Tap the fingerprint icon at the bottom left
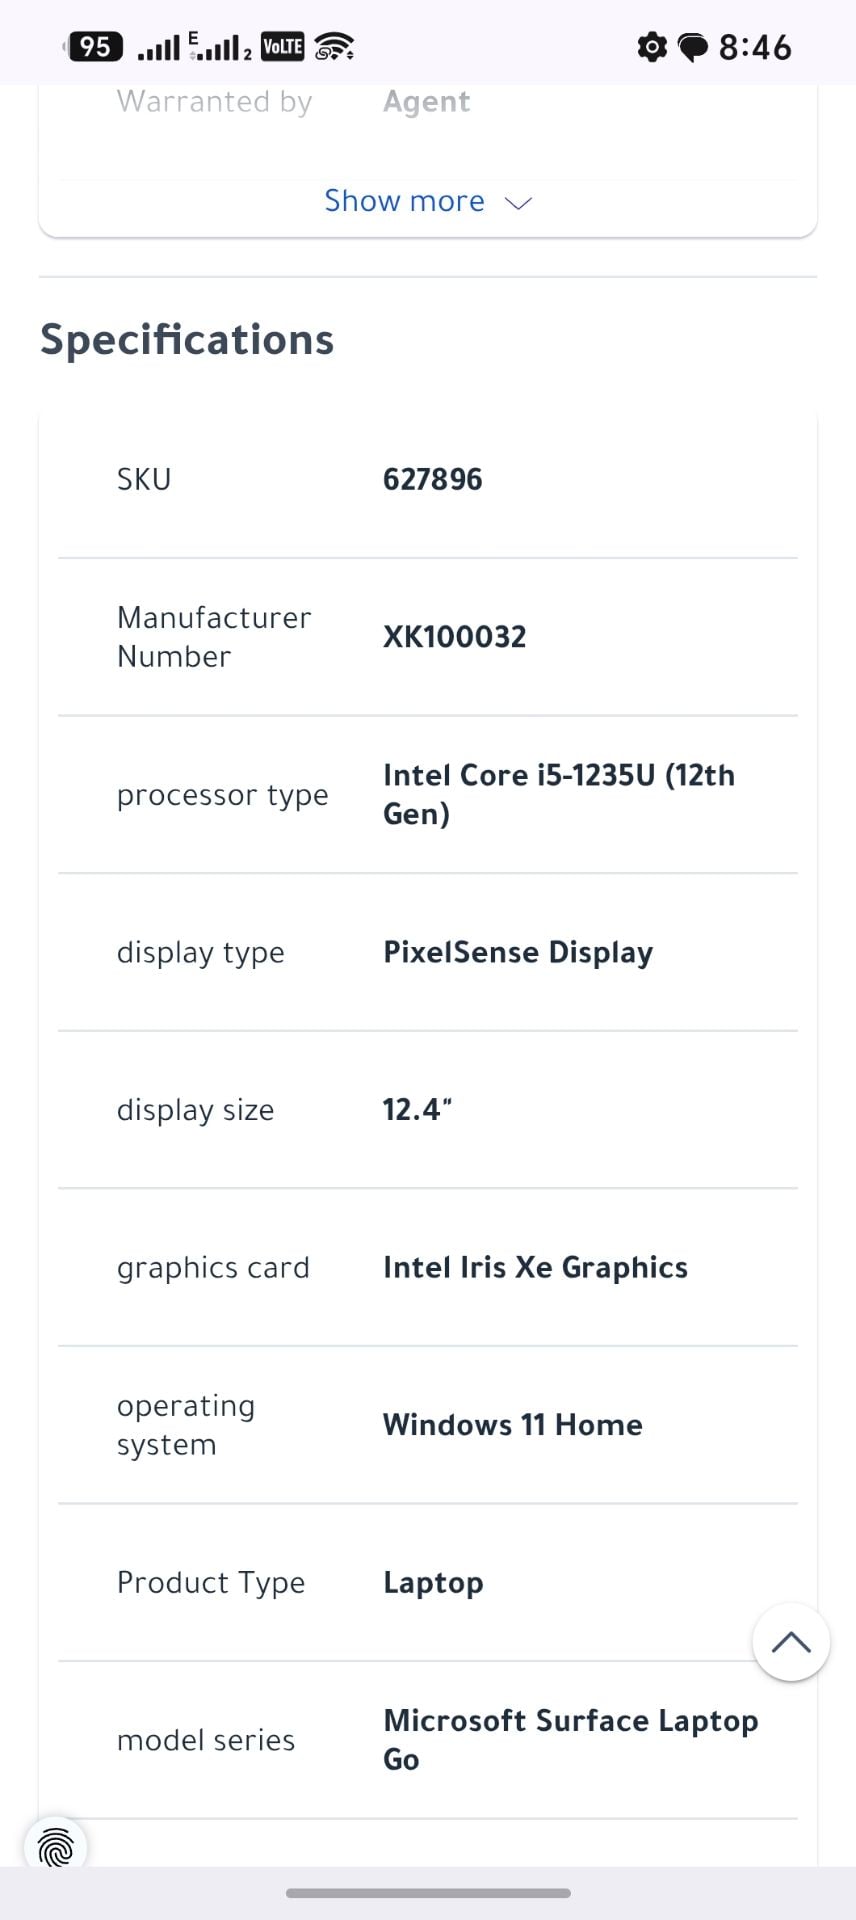Viewport: 856px width, 1920px height. 56,1848
